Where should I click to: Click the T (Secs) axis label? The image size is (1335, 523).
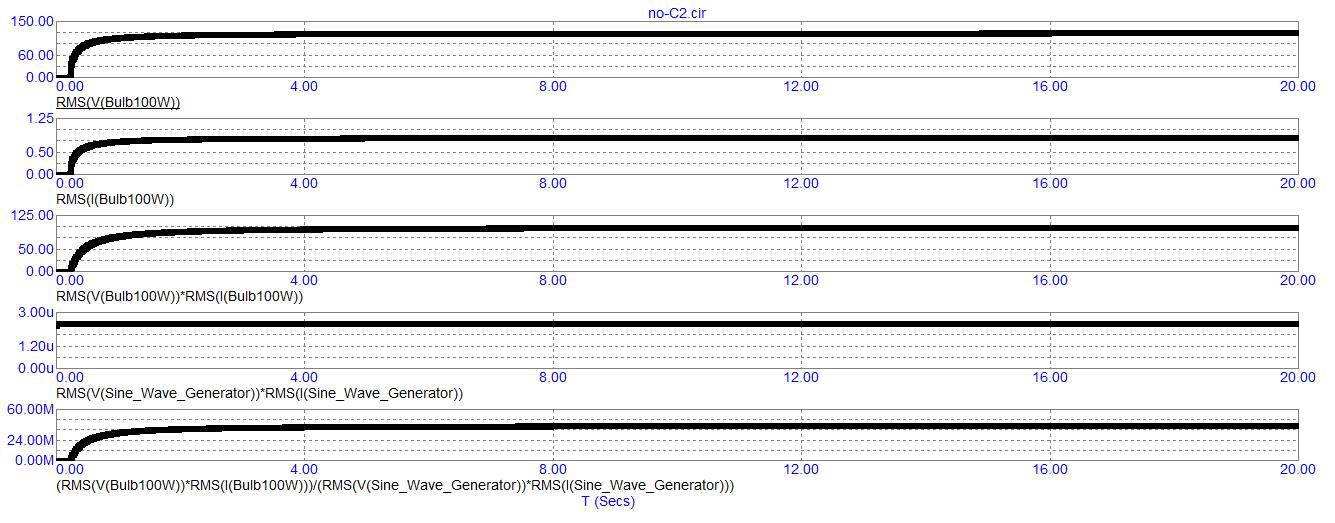pyautogui.click(x=607, y=502)
